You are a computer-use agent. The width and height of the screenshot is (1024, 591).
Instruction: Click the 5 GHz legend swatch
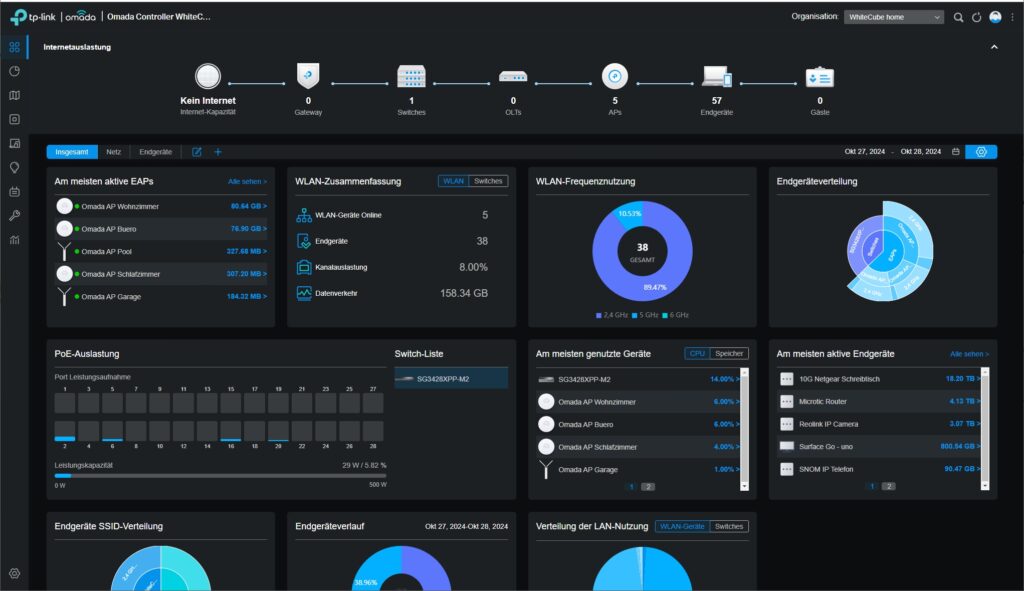click(x=634, y=315)
